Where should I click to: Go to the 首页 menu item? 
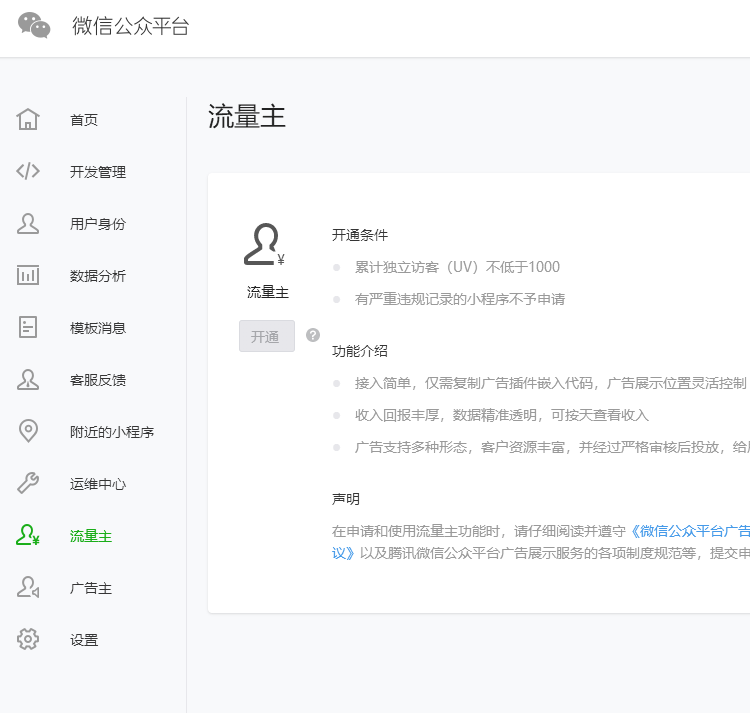point(84,120)
